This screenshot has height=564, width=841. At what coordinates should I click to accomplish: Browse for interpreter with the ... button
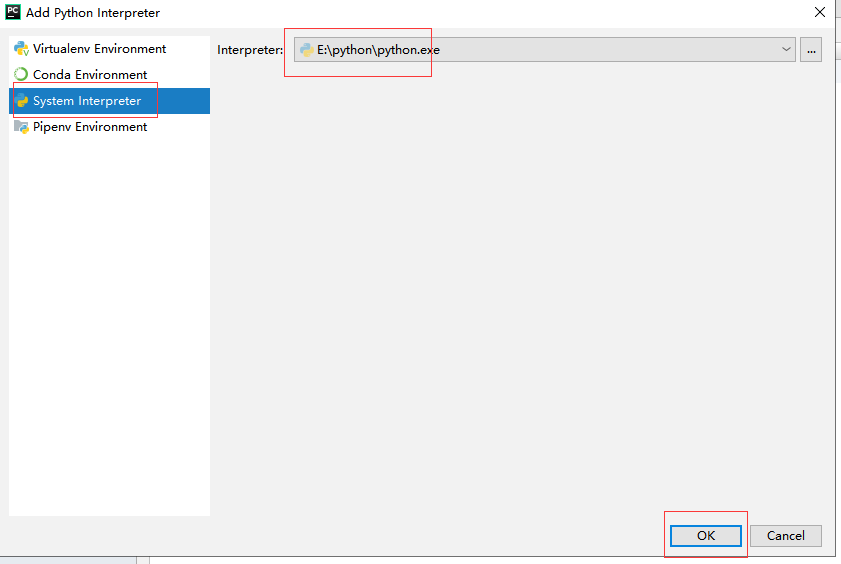[811, 50]
